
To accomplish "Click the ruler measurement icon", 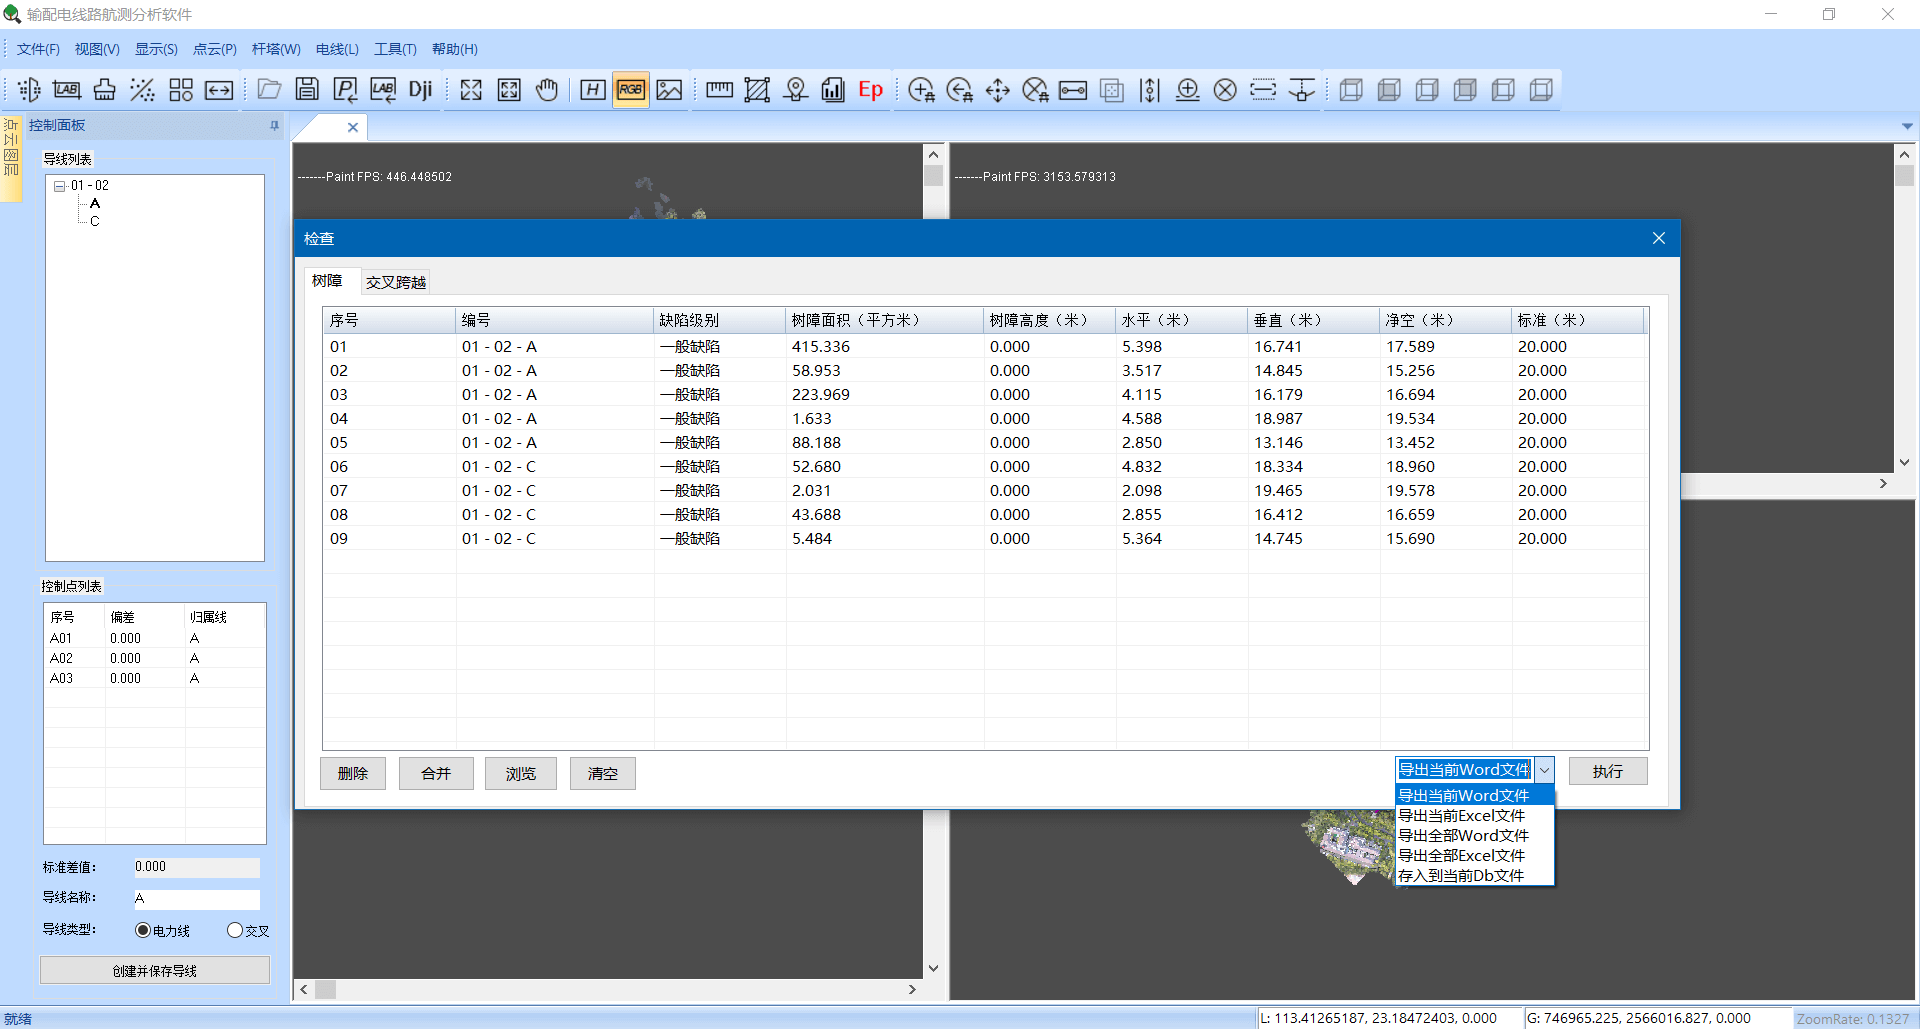I will coord(719,89).
